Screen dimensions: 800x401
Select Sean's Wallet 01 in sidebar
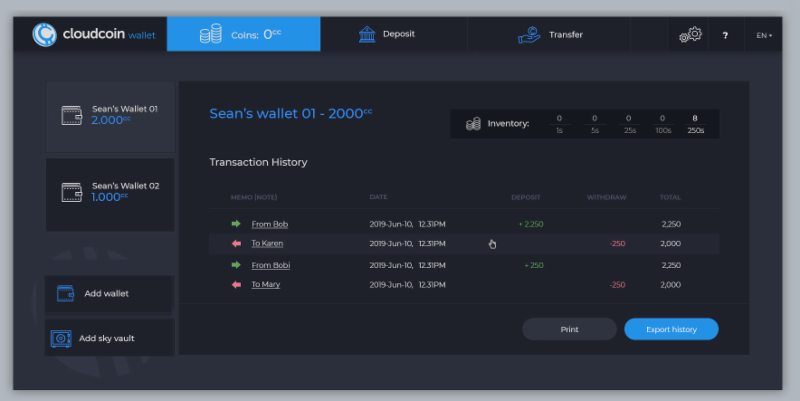[x=110, y=117]
